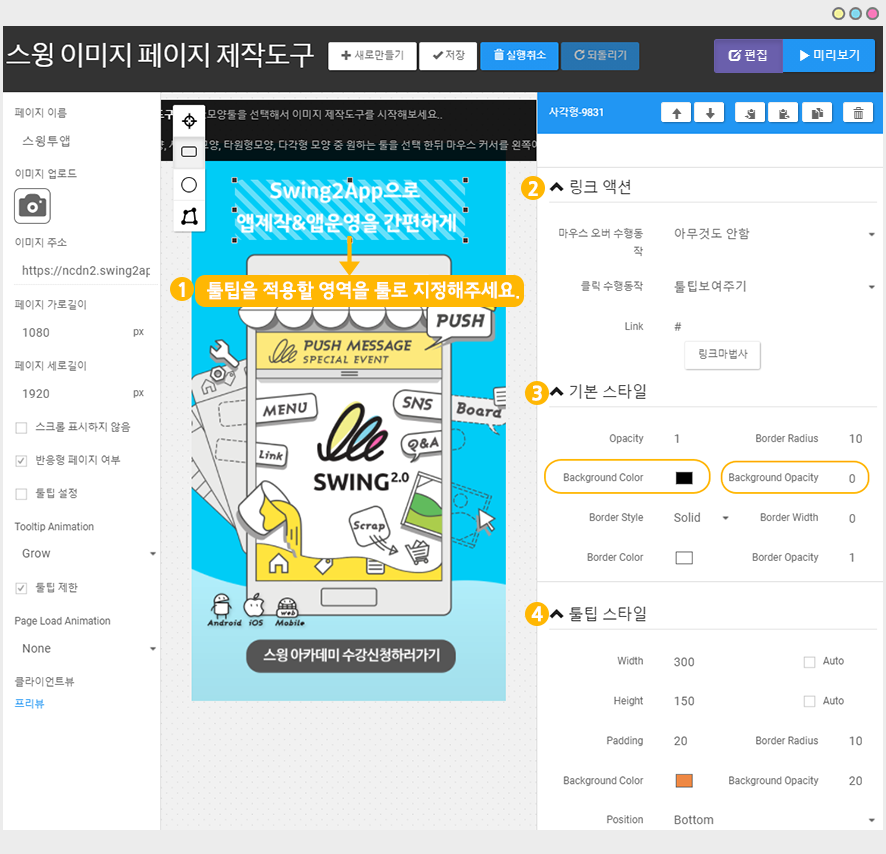This screenshot has height=854, width=886.
Task: Switch to 편집 mode
Action: click(748, 56)
